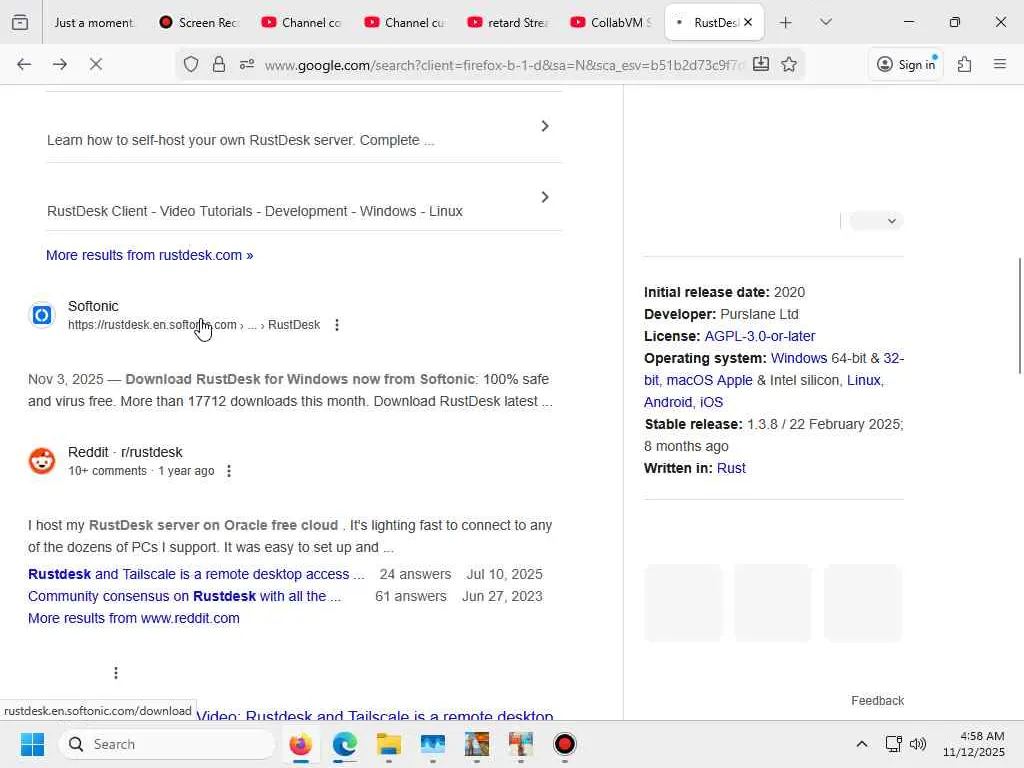
Task: Open tracking protection shield icon
Action: 191,64
